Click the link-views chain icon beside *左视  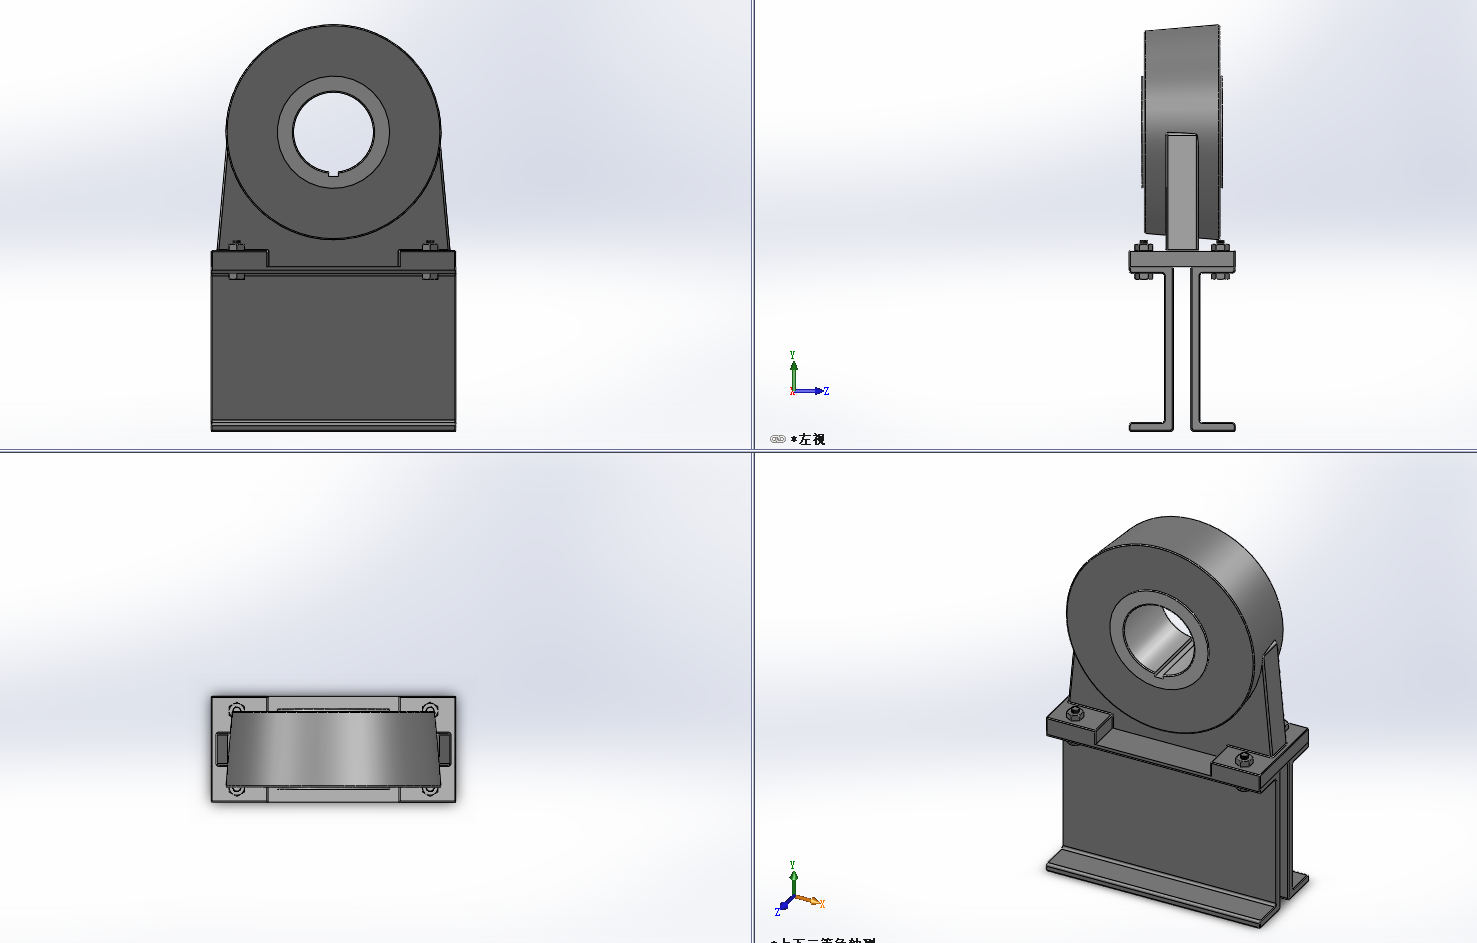pyautogui.click(x=777, y=439)
